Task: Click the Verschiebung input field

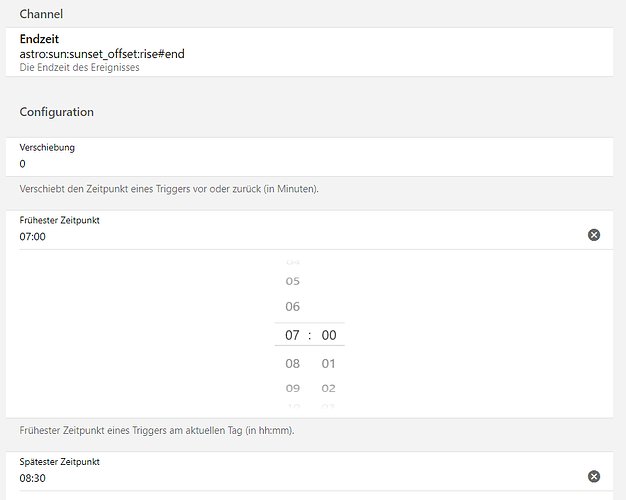Action: point(300,164)
